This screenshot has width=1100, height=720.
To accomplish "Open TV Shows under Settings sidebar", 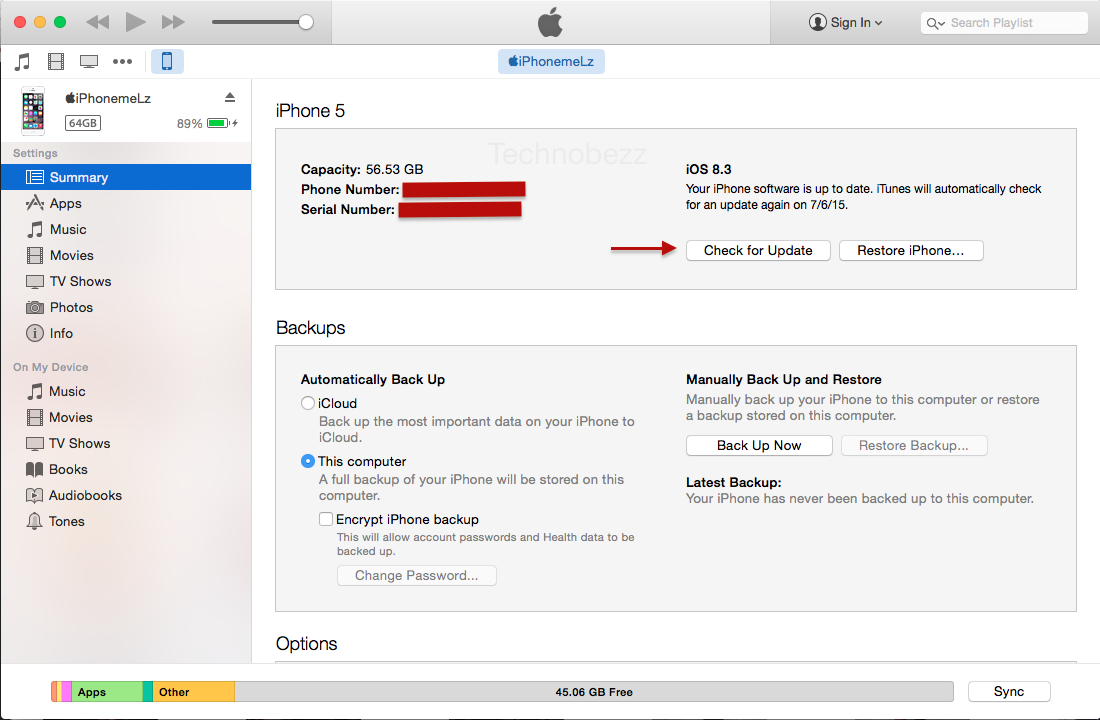I will click(x=126, y=281).
